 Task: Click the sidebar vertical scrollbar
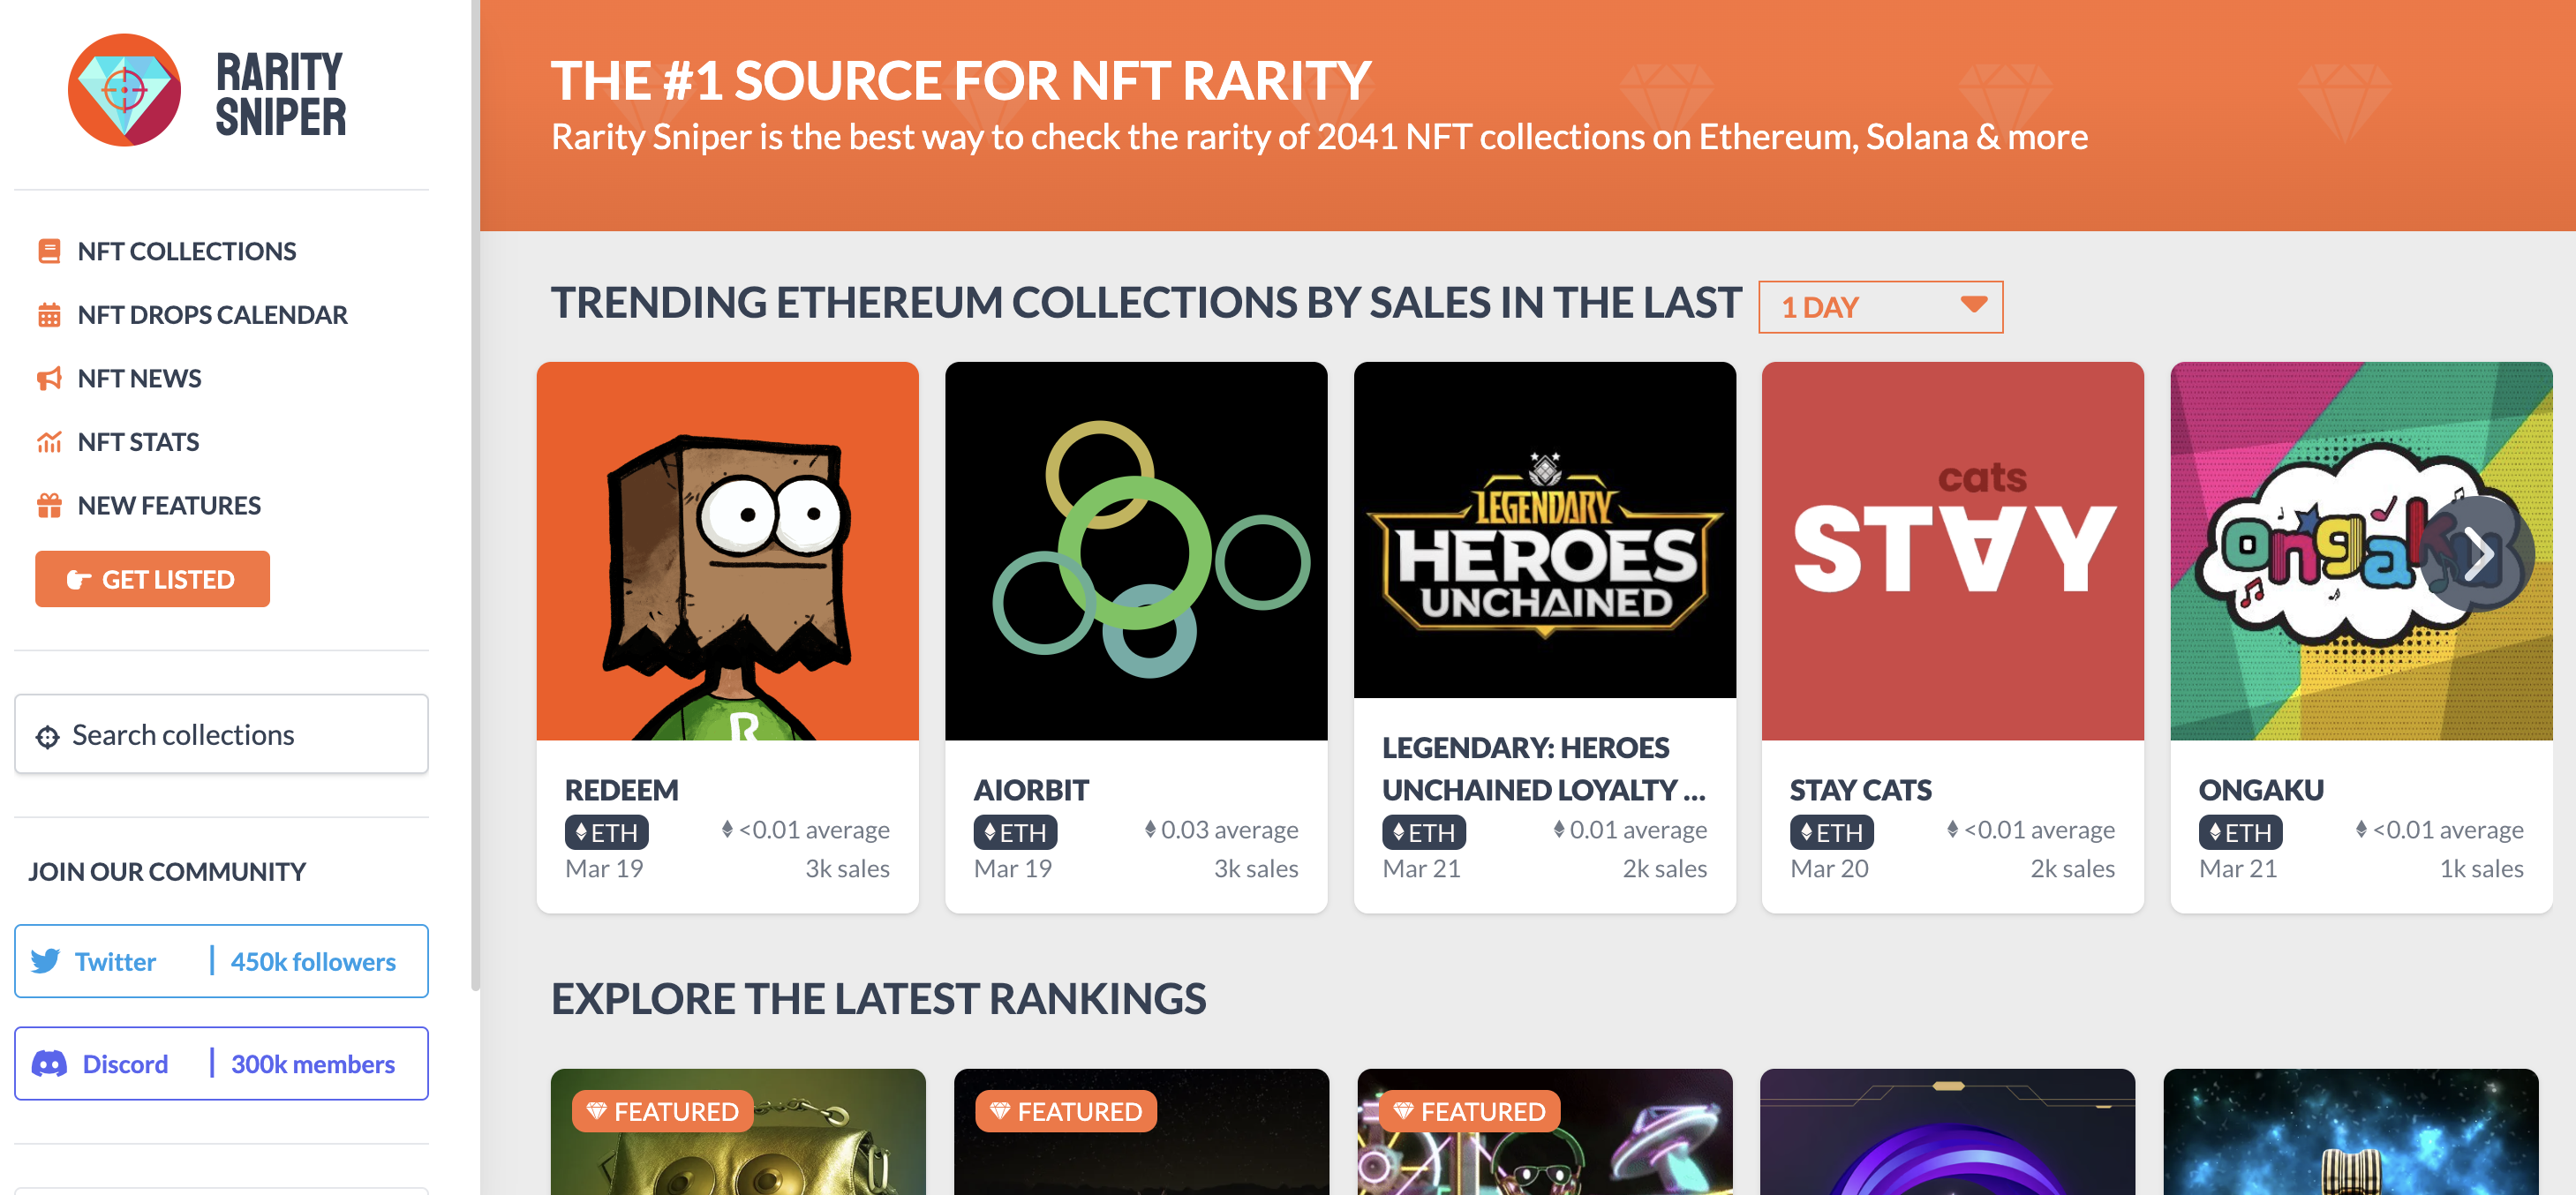(x=475, y=495)
